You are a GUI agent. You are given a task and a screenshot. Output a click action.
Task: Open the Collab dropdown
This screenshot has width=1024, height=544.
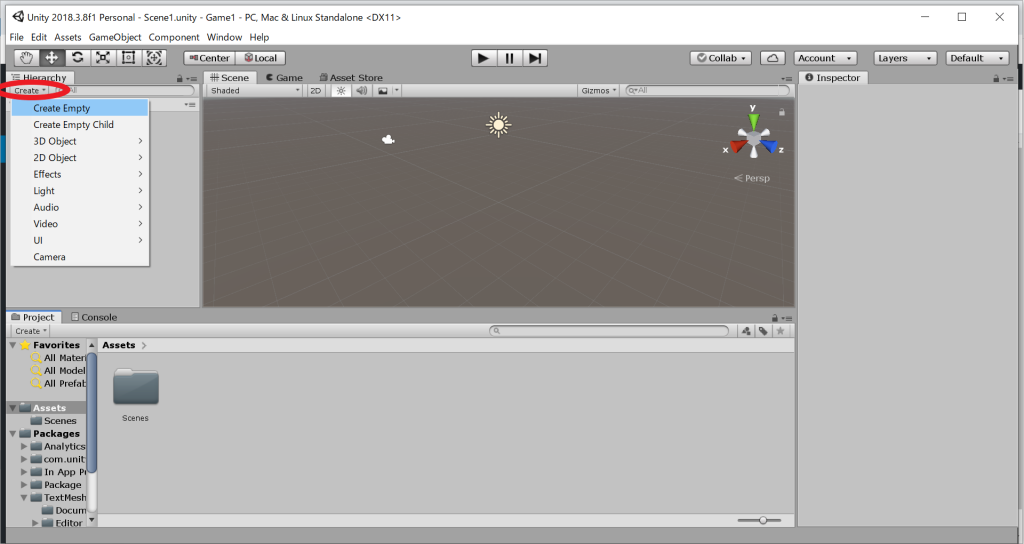(x=721, y=58)
